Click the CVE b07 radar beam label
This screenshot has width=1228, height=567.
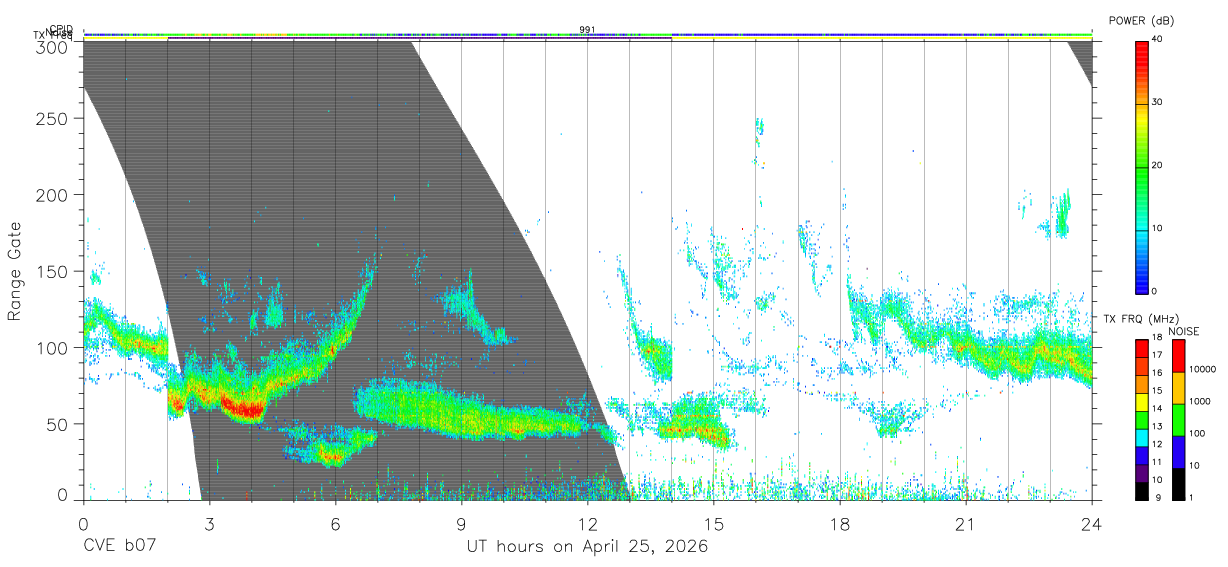tap(119, 546)
